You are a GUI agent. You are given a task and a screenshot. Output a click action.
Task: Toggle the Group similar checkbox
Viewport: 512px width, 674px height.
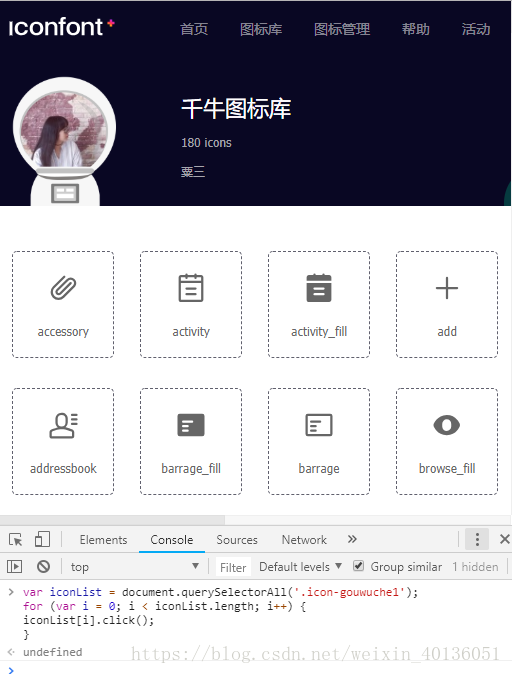[358, 566]
